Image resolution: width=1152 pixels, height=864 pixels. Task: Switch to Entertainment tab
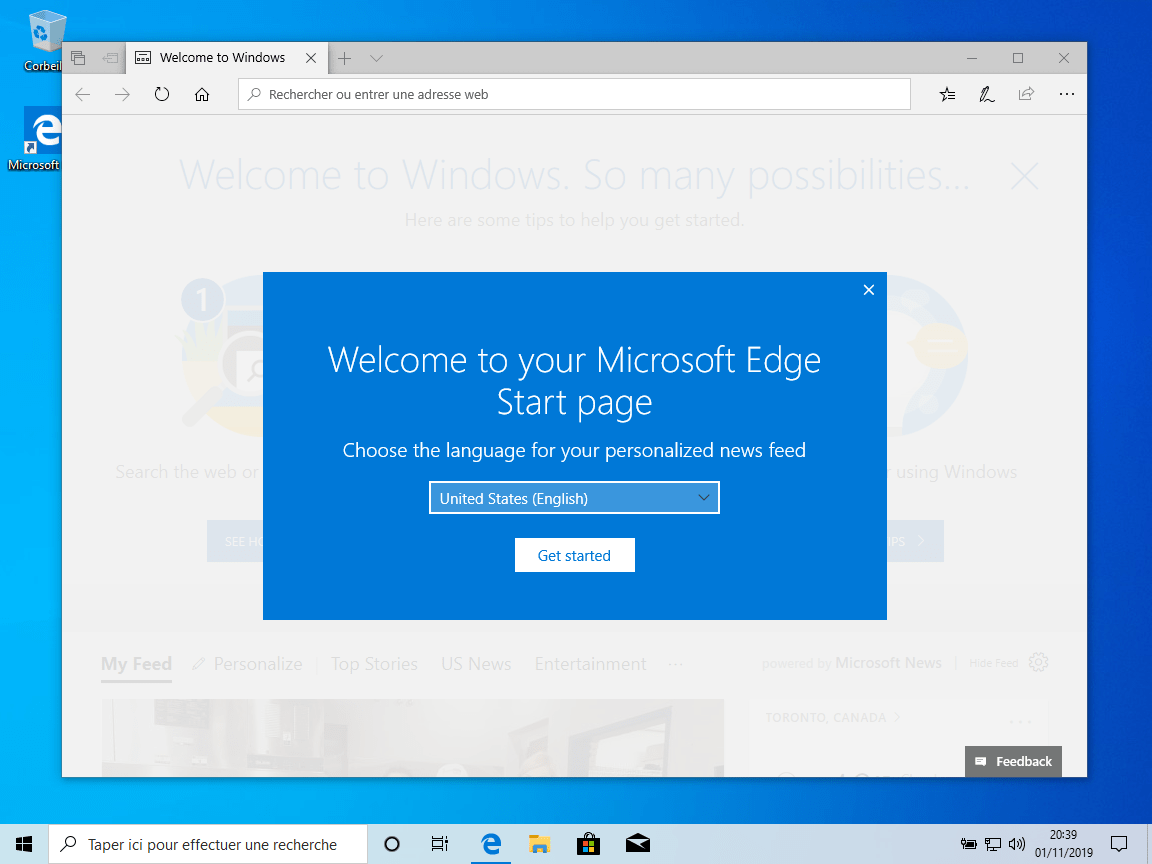point(591,663)
